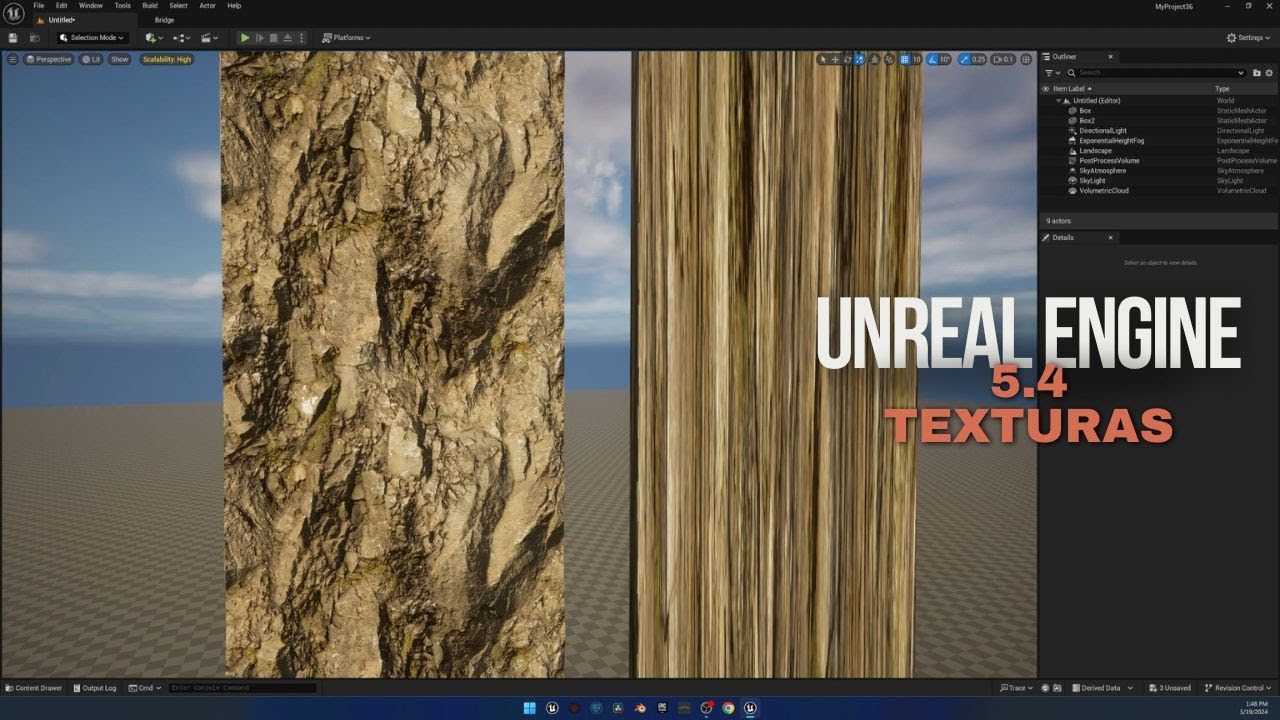Toggle scale snapping icon

tap(965, 59)
